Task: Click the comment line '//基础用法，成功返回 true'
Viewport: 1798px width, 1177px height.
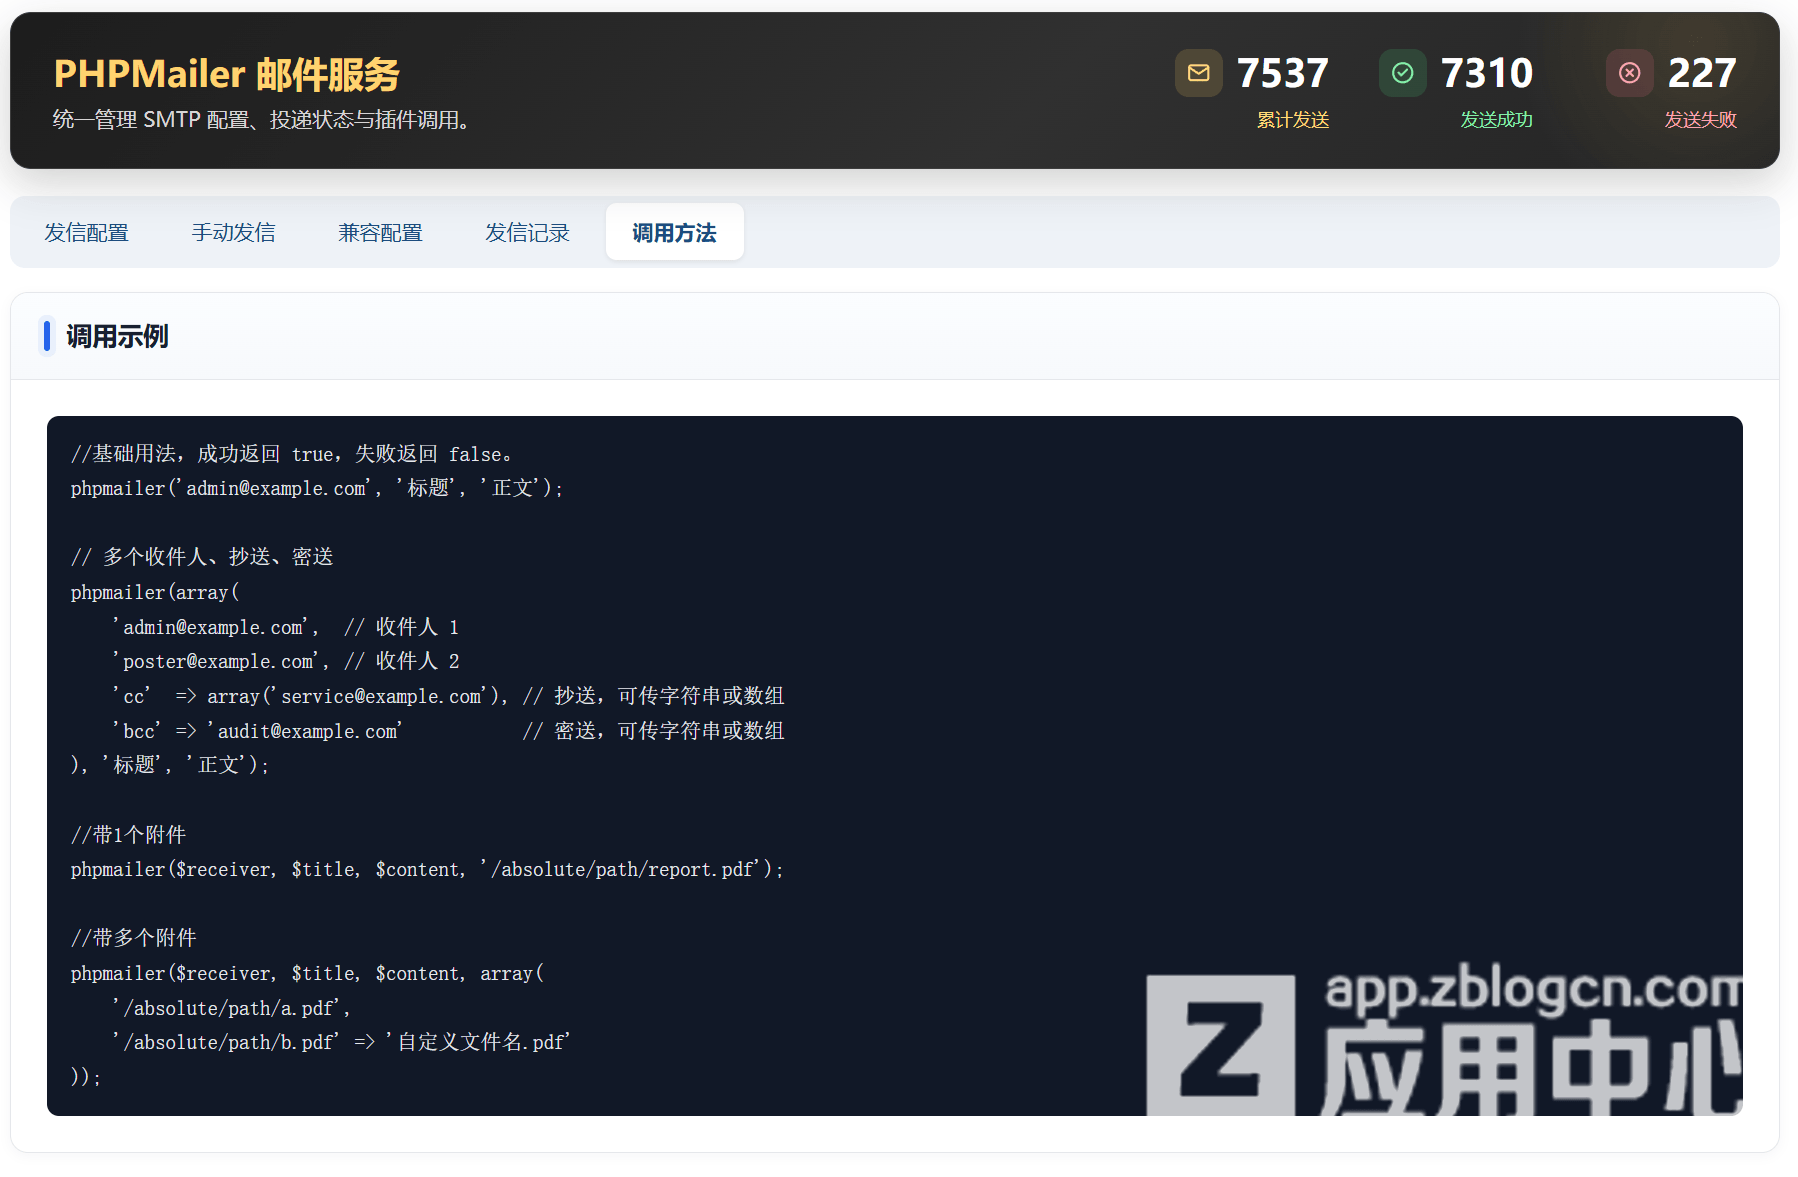Action: [x=292, y=454]
